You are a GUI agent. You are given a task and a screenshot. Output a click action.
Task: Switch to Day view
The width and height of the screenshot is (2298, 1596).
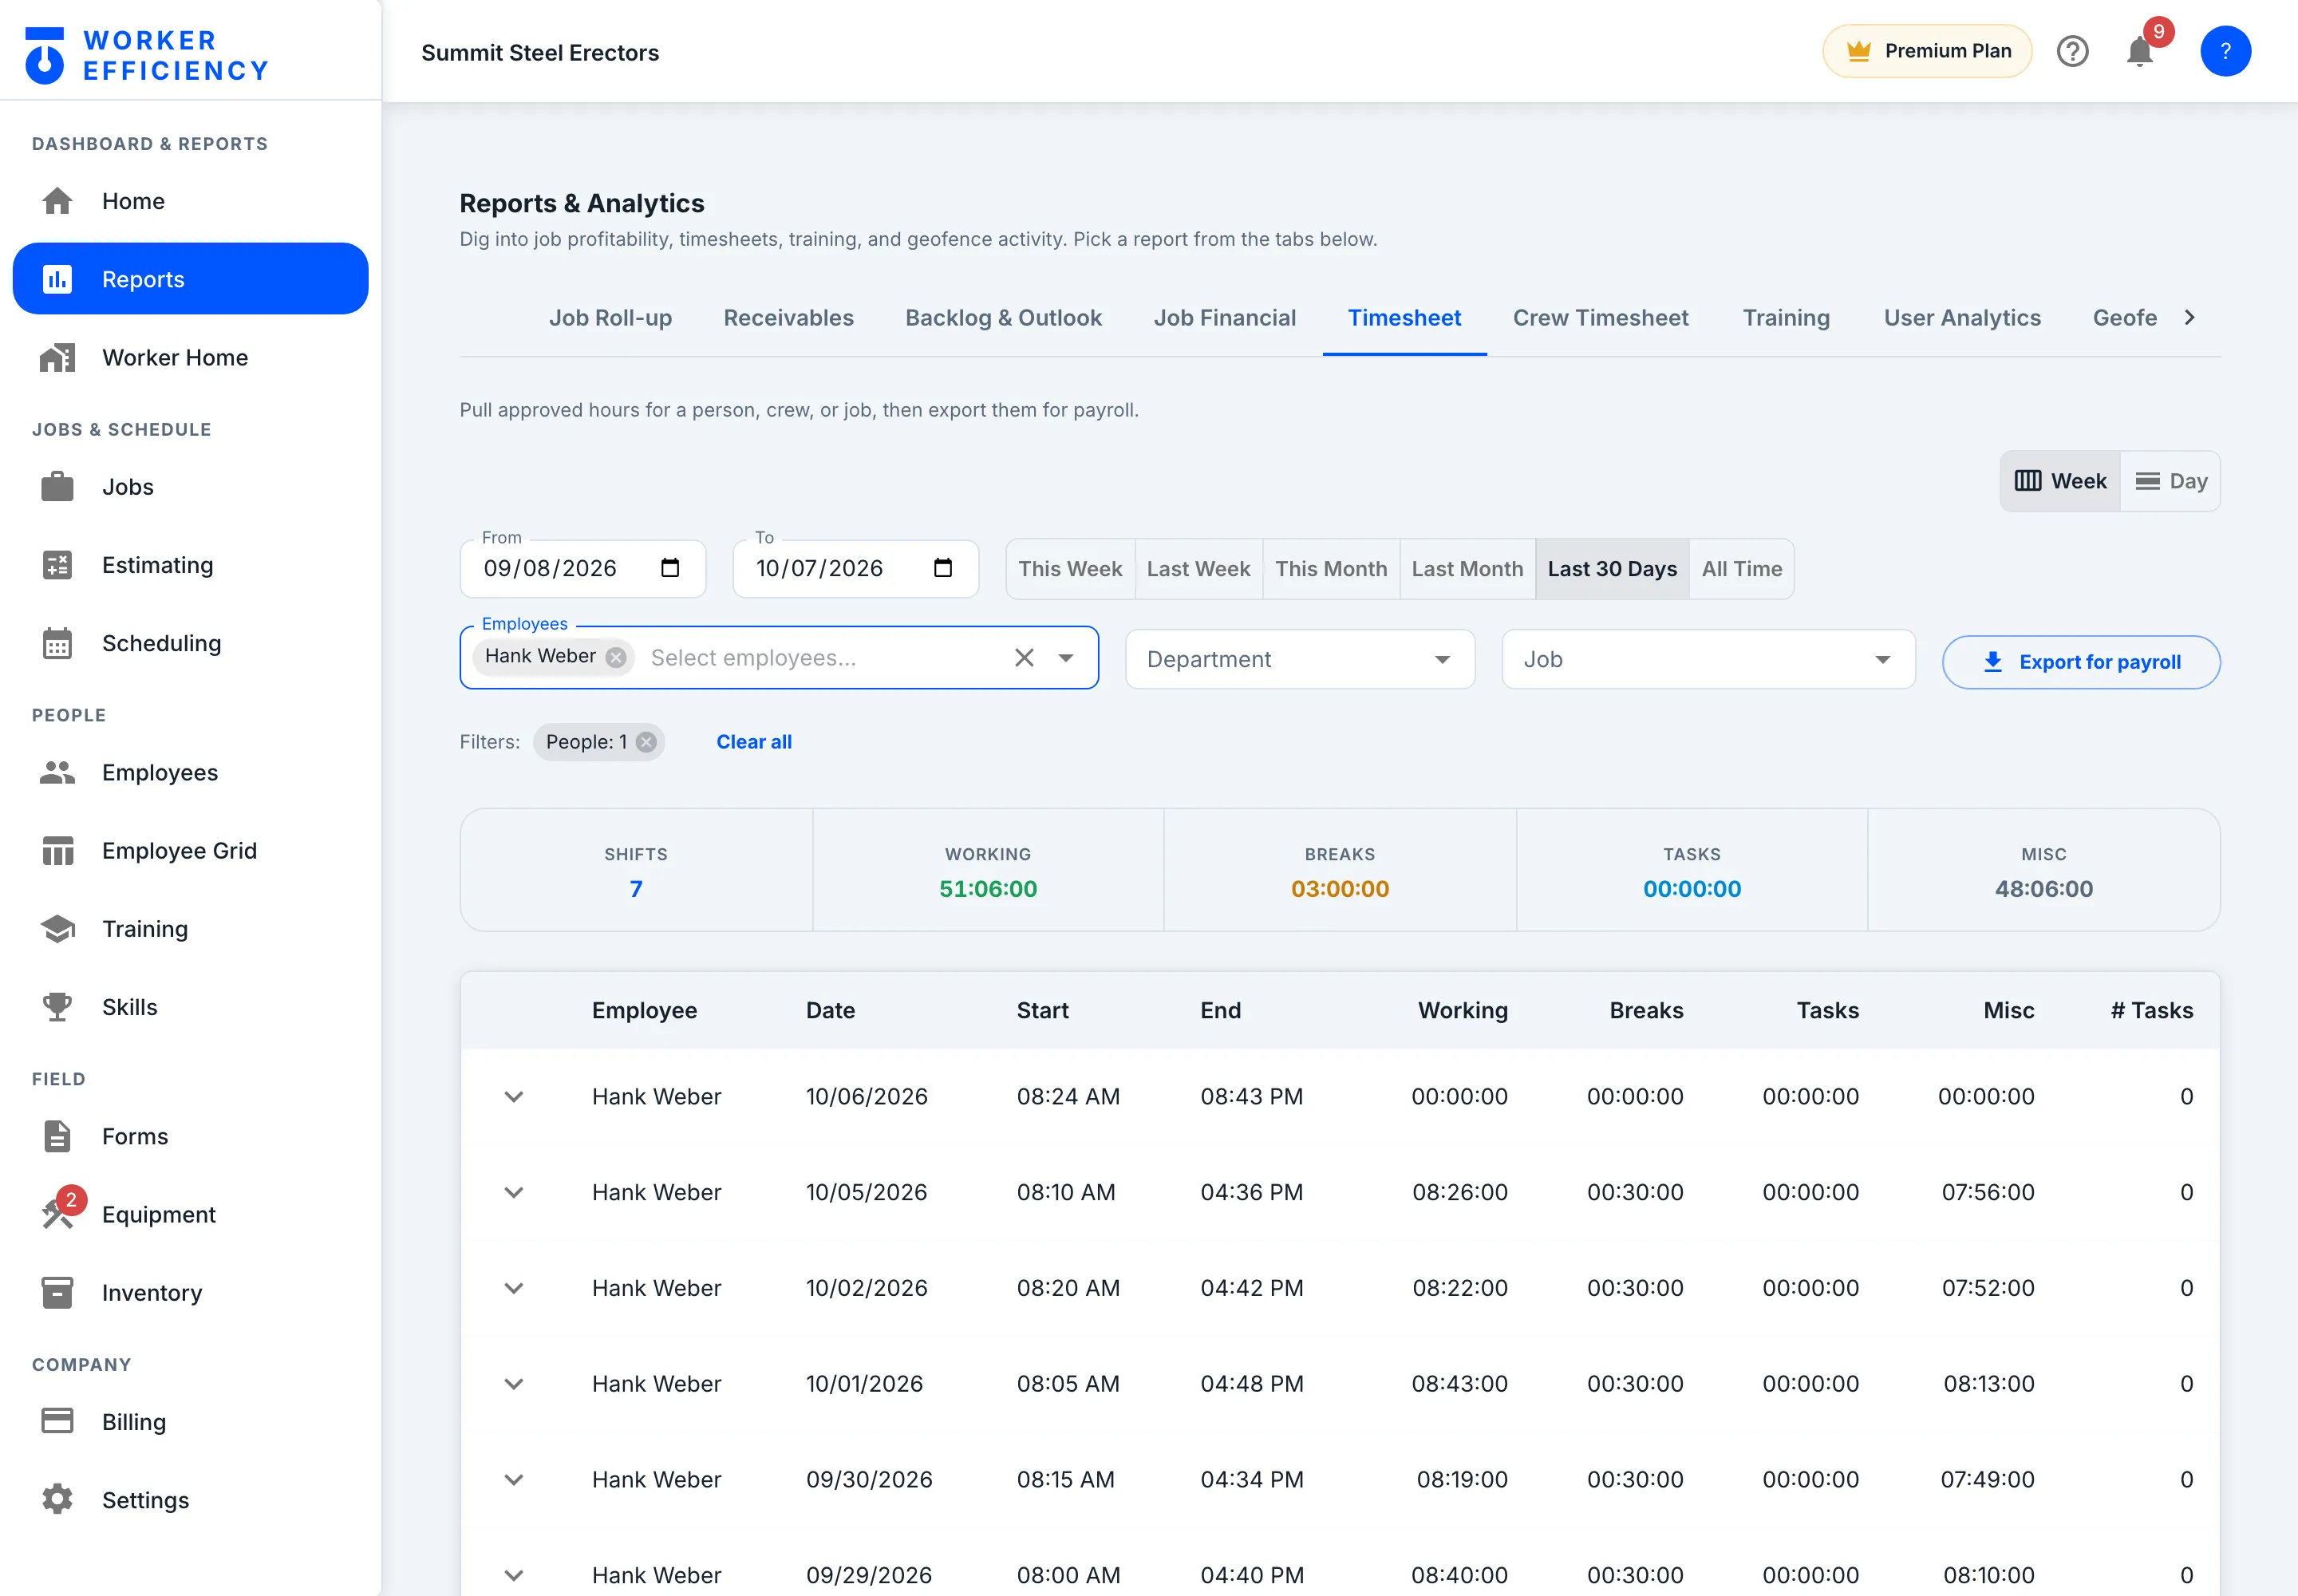tap(2170, 481)
